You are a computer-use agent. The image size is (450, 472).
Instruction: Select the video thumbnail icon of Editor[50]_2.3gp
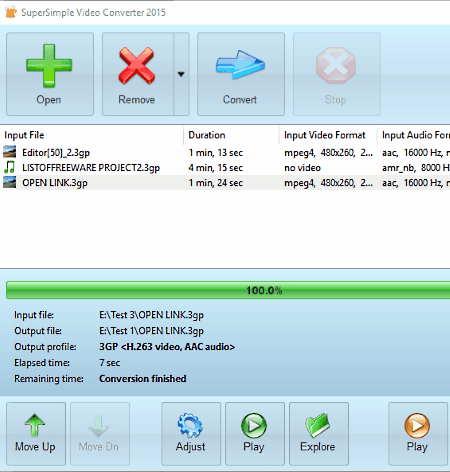click(9, 152)
